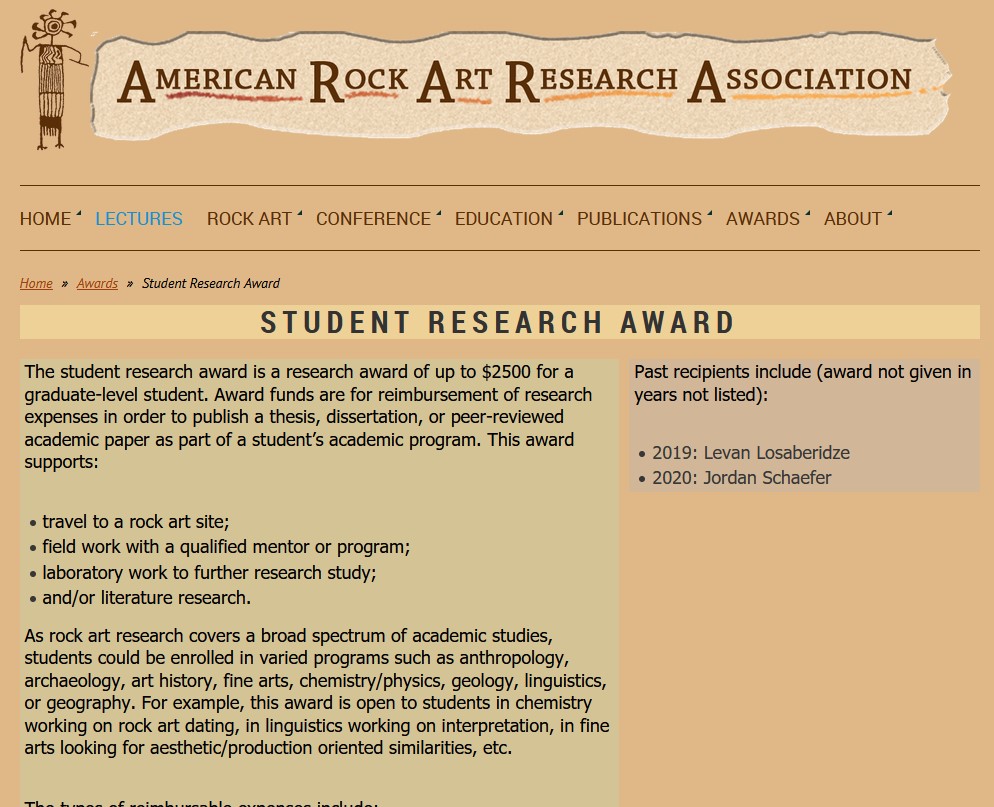The image size is (994, 807).
Task: Expand the ABOUT dropdown arrow
Action: click(889, 214)
